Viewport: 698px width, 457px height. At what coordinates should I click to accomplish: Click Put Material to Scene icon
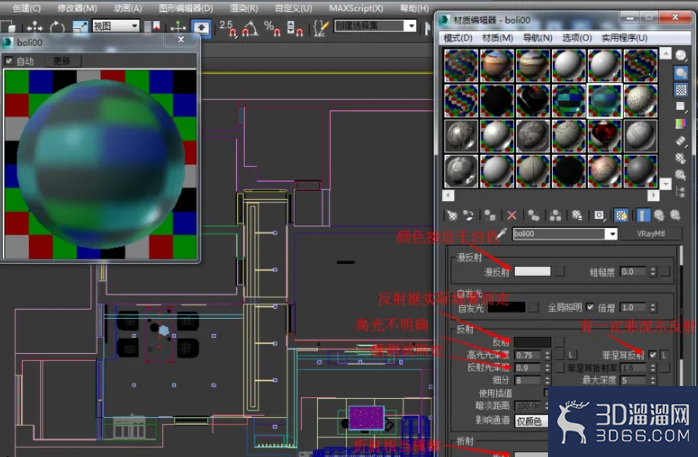tap(468, 216)
